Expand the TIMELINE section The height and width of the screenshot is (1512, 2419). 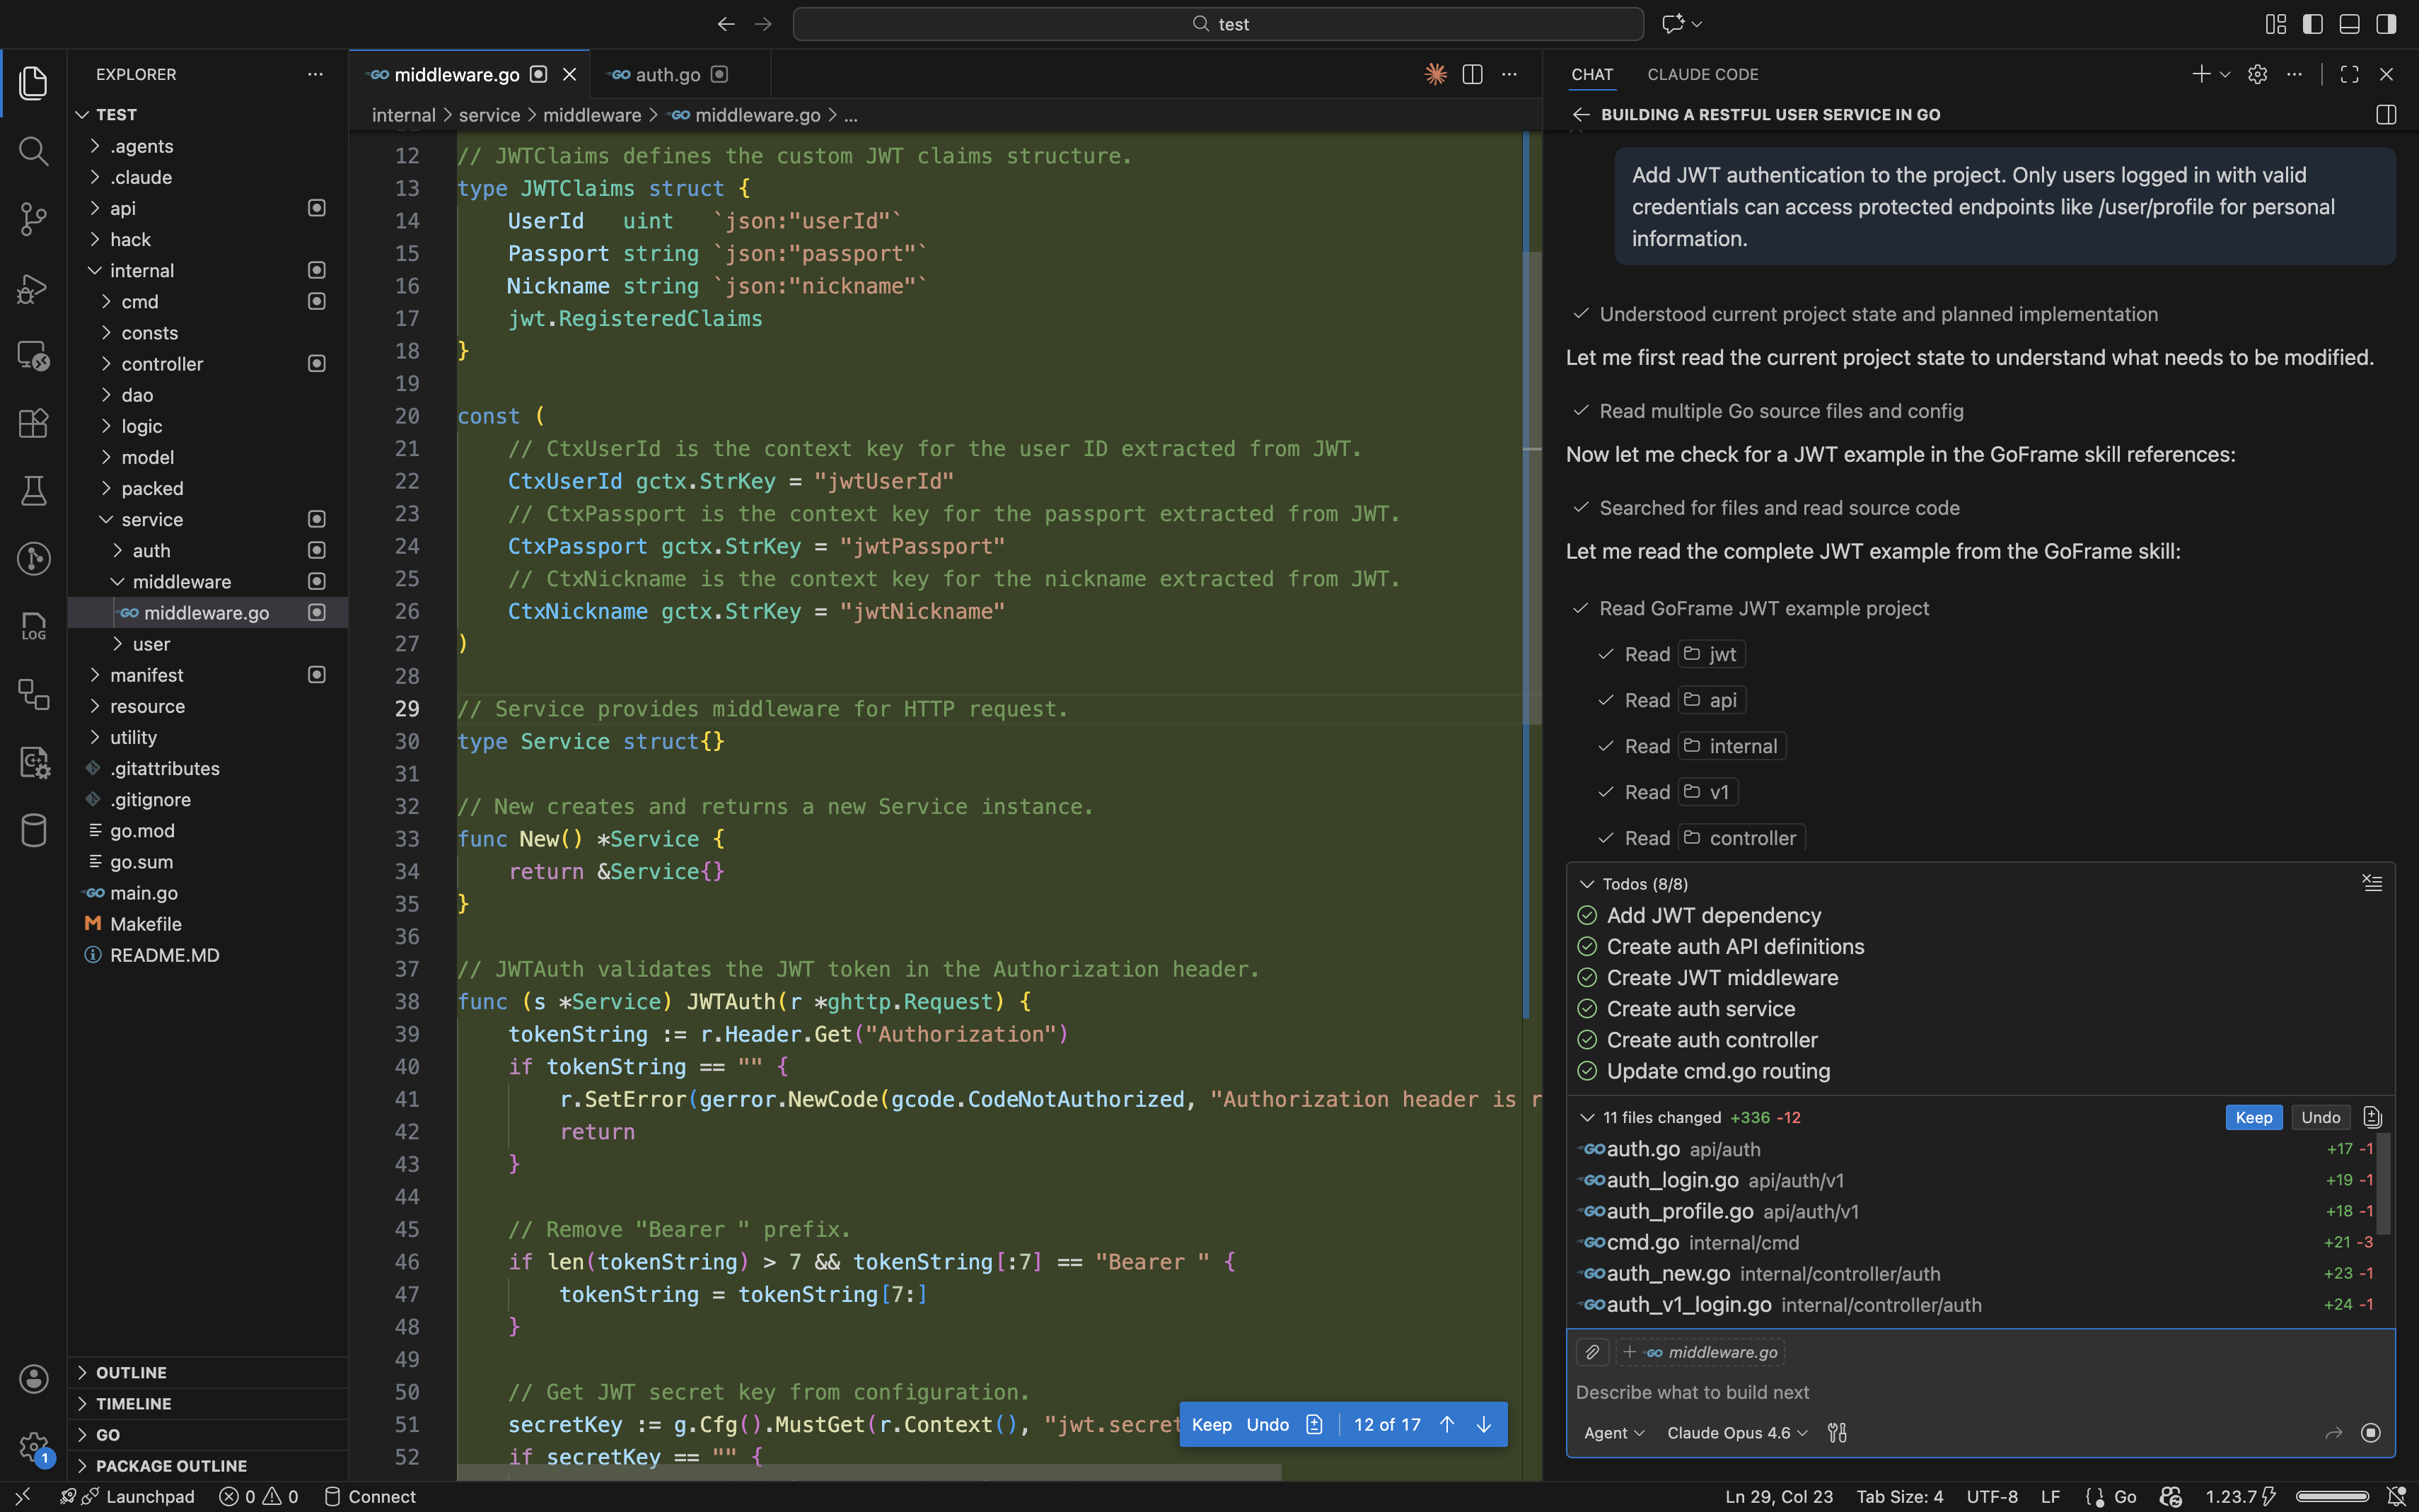207,1403
